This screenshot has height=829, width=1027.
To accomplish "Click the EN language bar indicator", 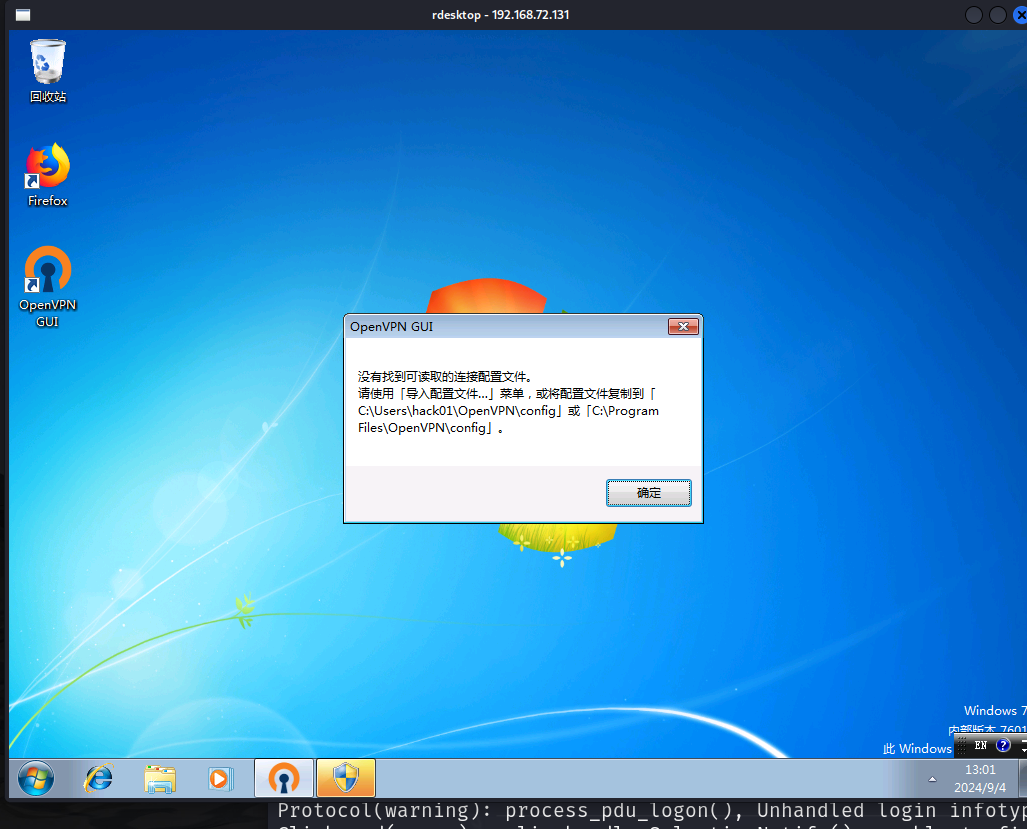I will [x=980, y=745].
